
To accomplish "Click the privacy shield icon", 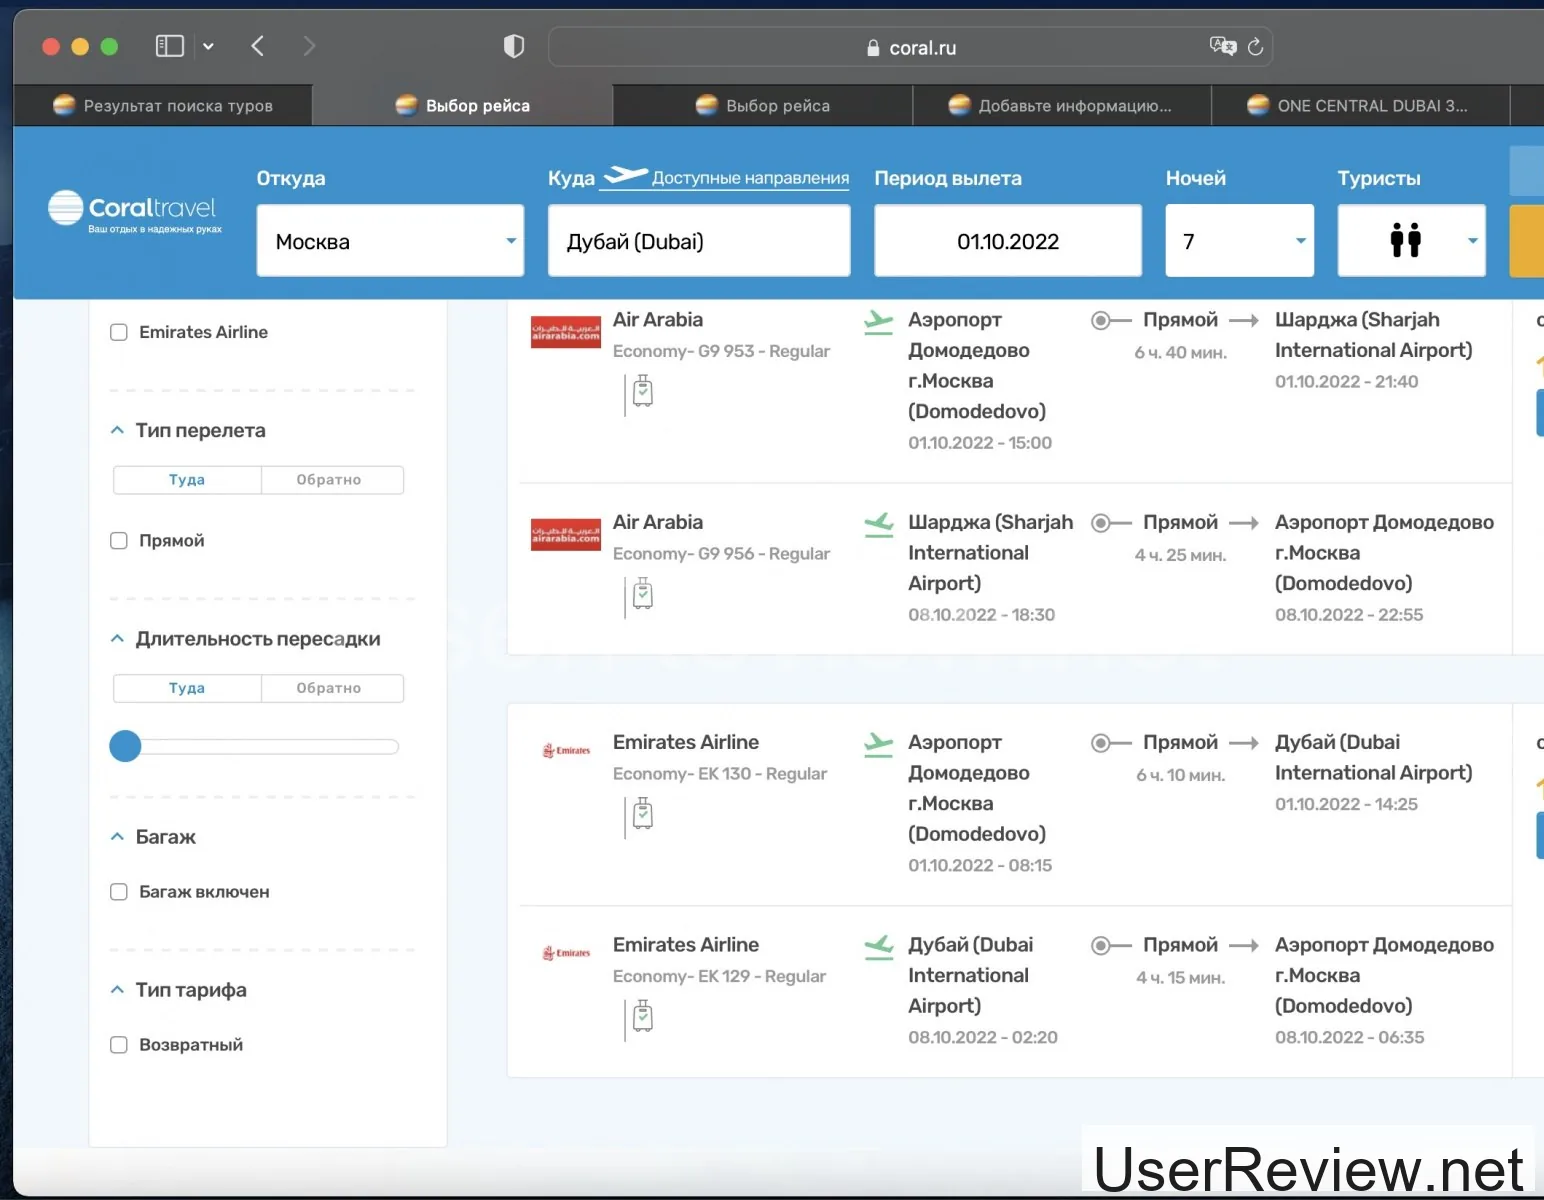I will click(x=513, y=46).
